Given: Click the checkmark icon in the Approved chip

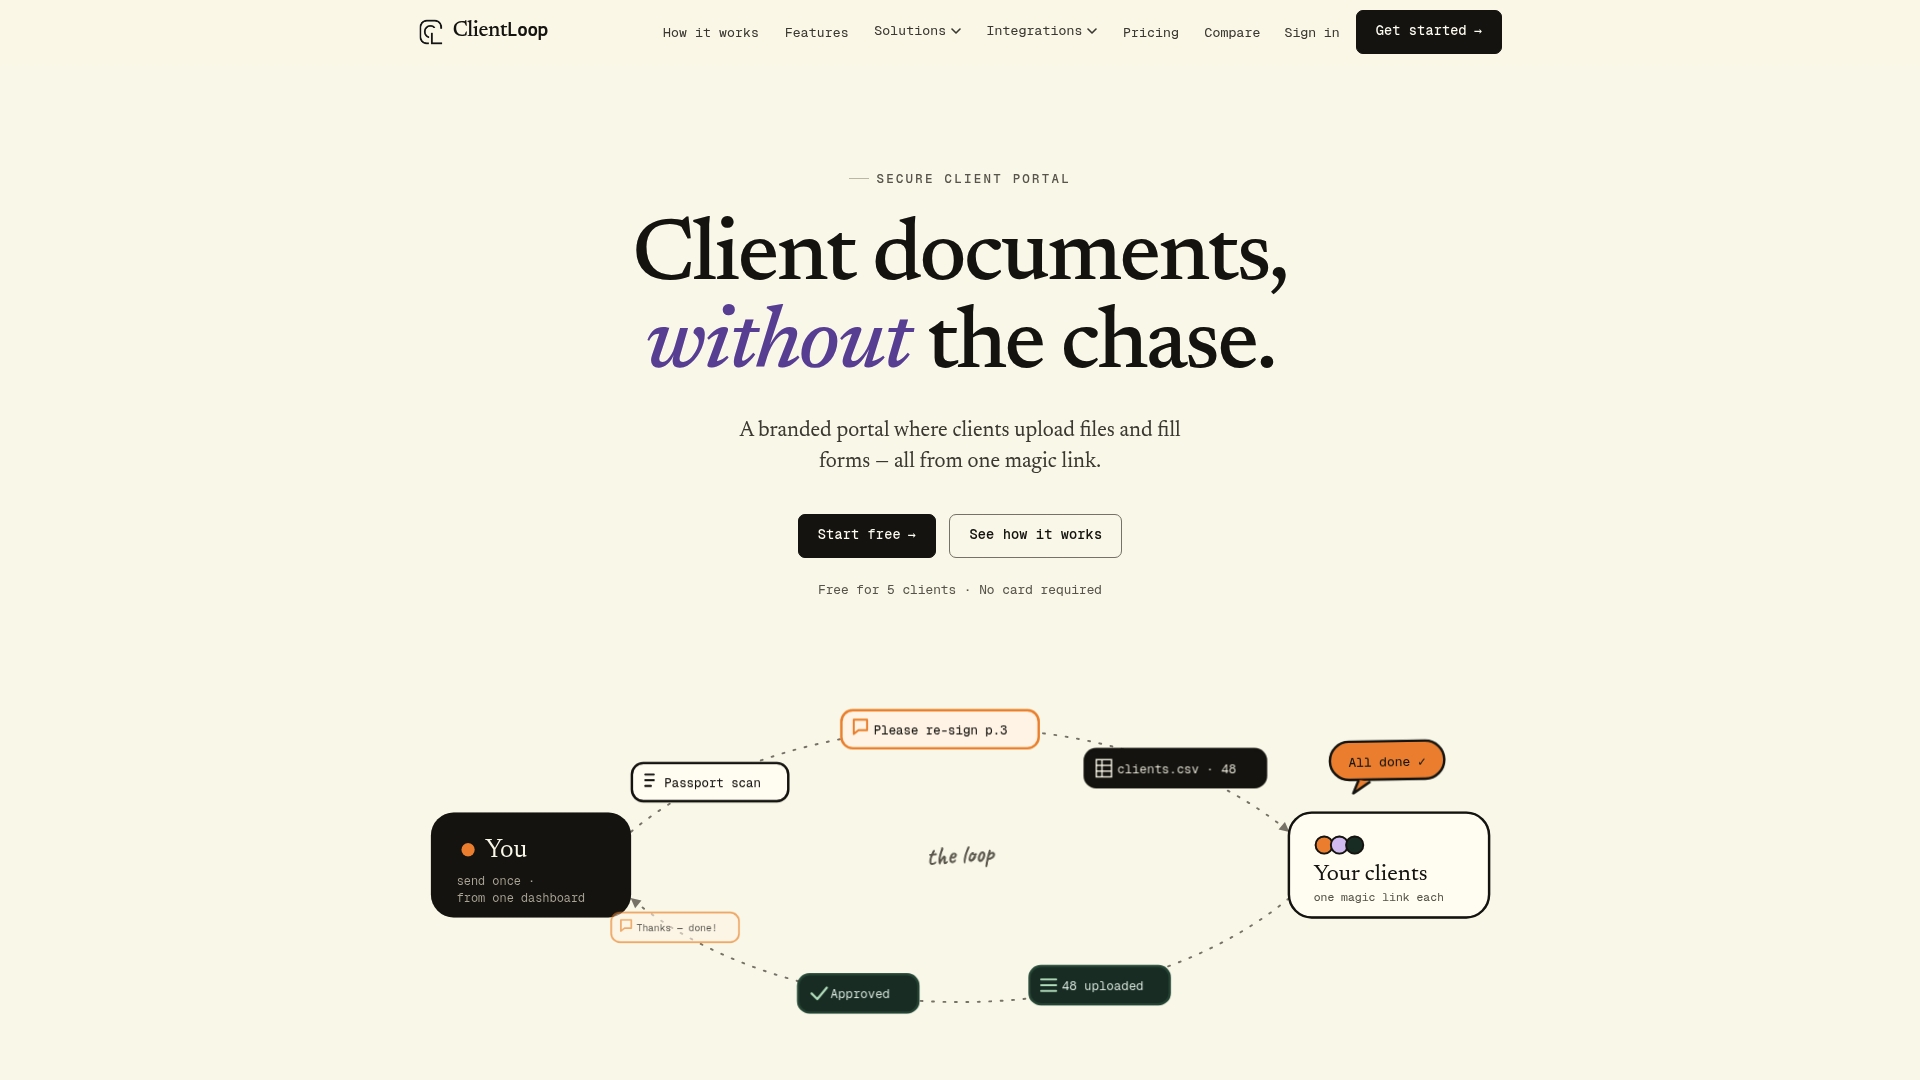Looking at the screenshot, I should [x=819, y=993].
